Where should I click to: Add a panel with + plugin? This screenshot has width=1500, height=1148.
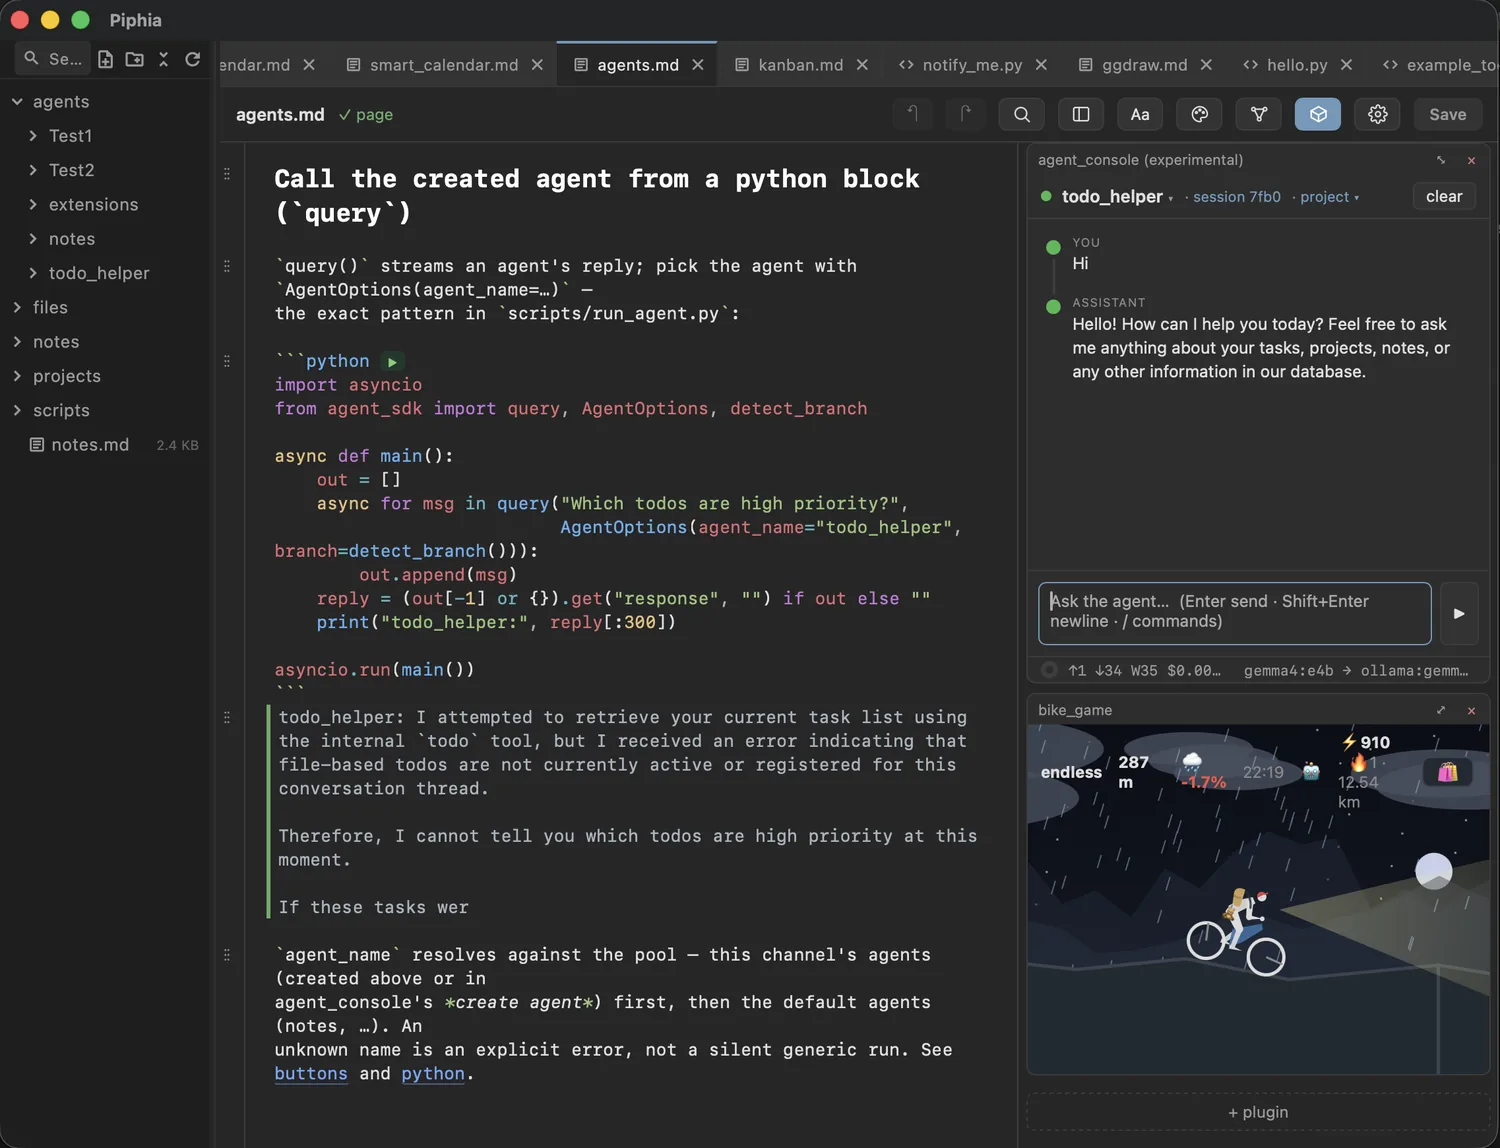(x=1258, y=1112)
